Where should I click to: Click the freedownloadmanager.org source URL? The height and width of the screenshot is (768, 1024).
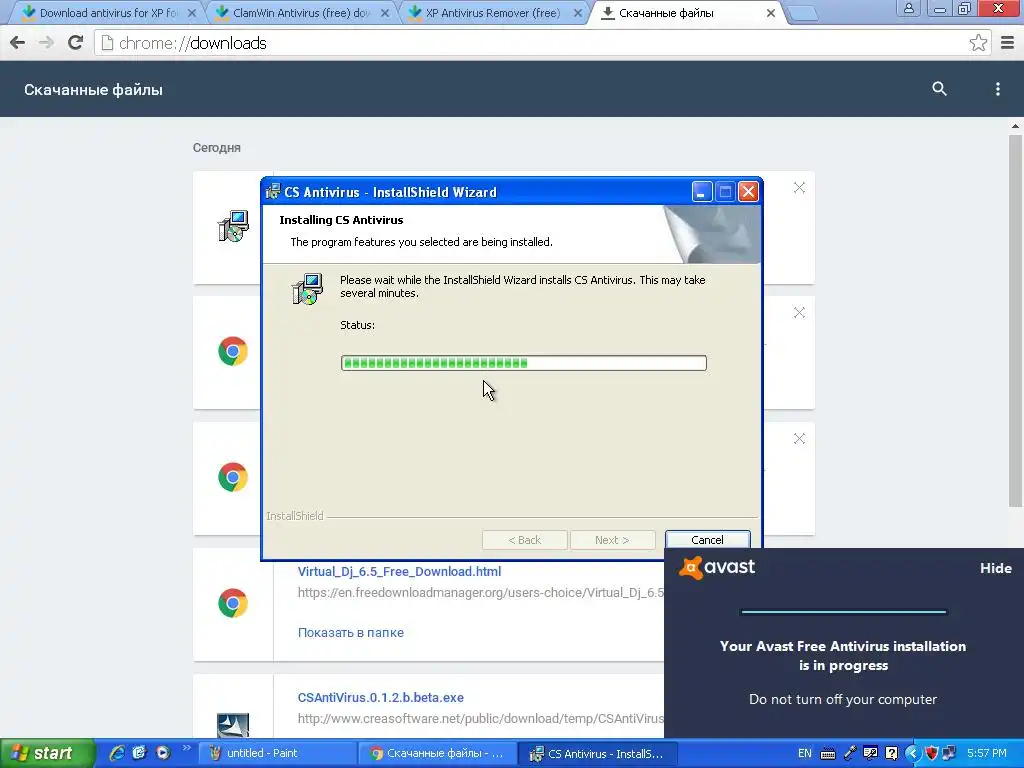point(481,592)
